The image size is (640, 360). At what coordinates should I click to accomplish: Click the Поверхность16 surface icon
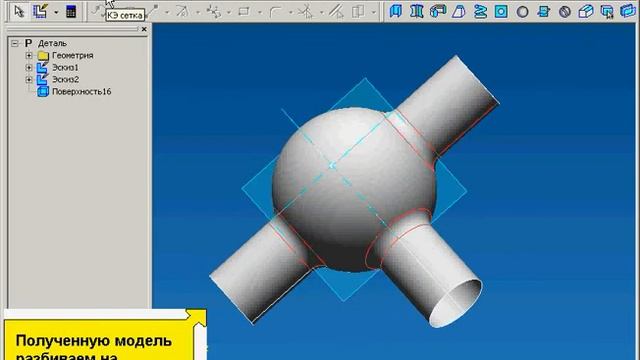tap(43, 91)
